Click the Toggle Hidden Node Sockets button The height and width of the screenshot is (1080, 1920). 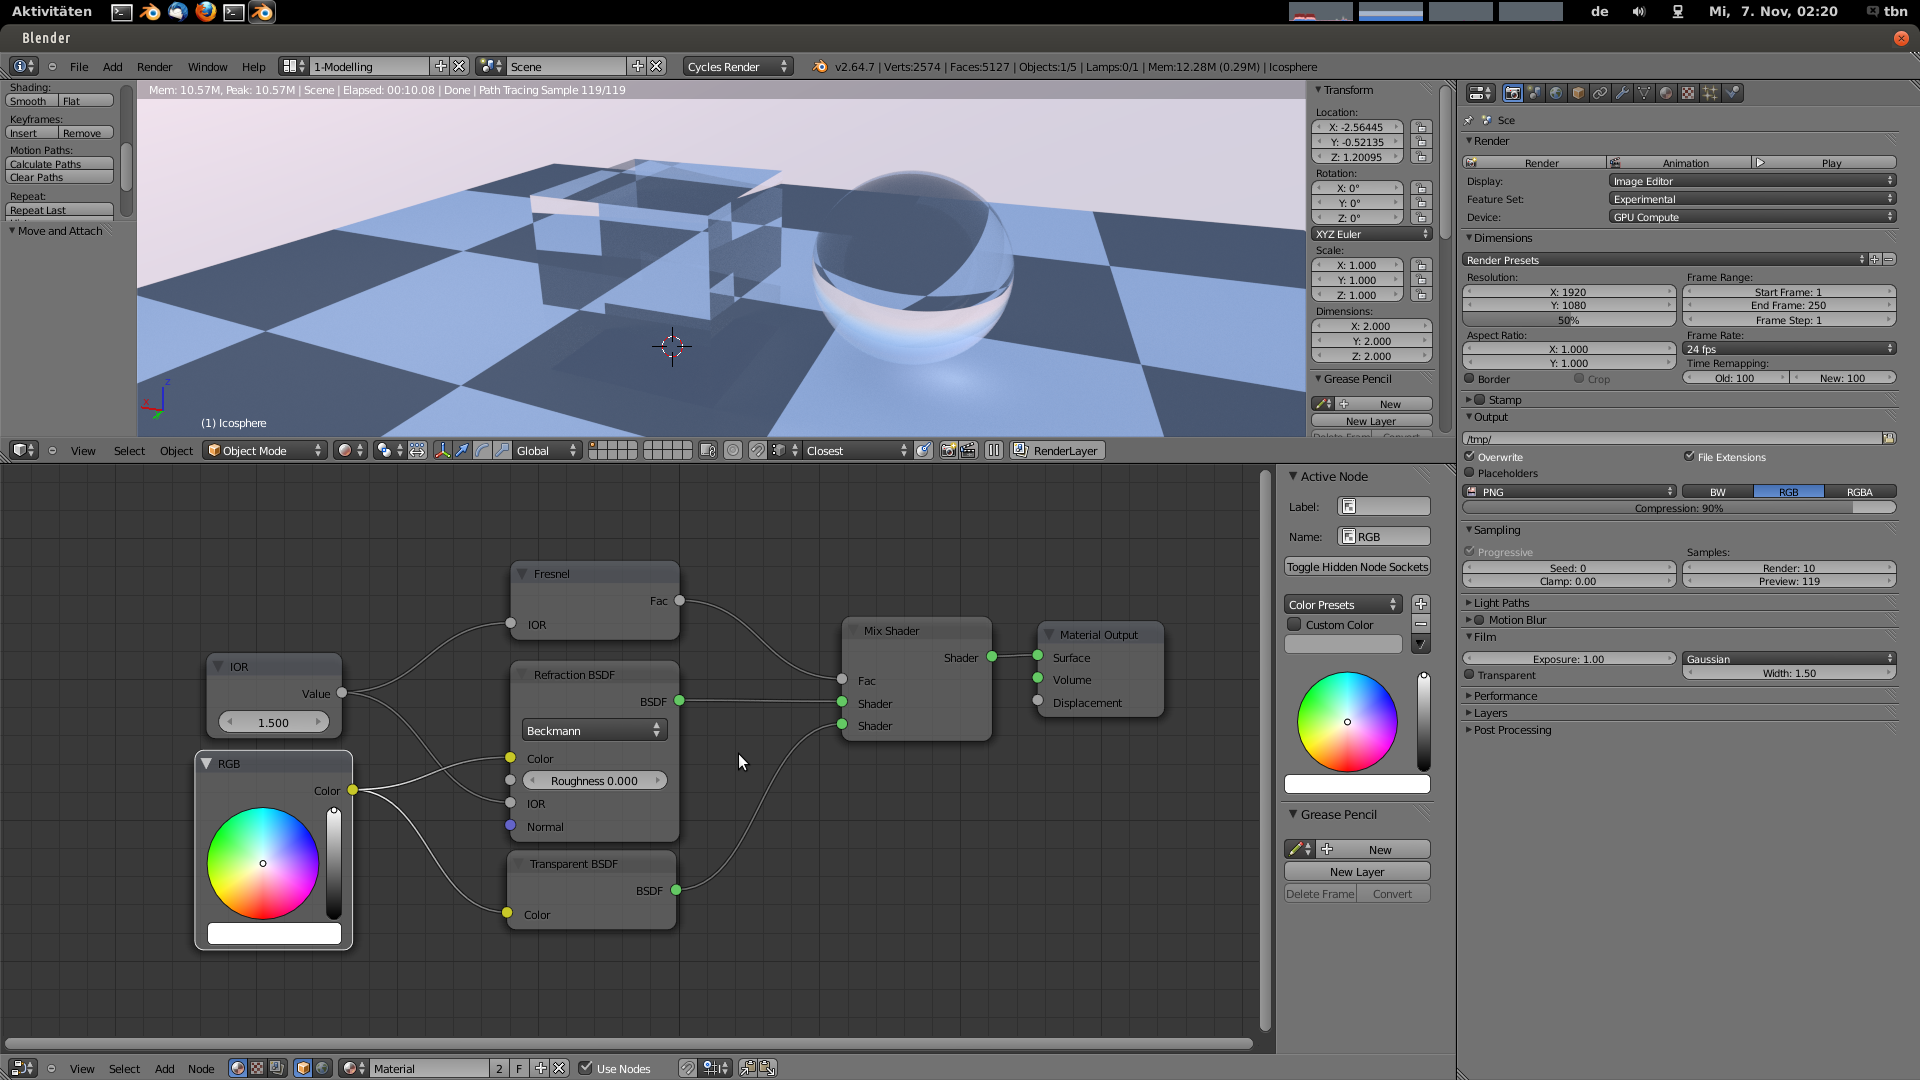pos(1357,566)
